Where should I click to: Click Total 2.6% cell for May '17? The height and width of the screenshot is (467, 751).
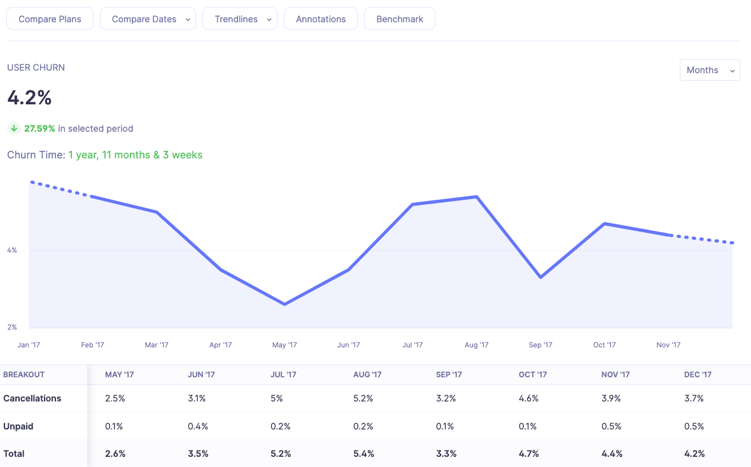click(115, 454)
